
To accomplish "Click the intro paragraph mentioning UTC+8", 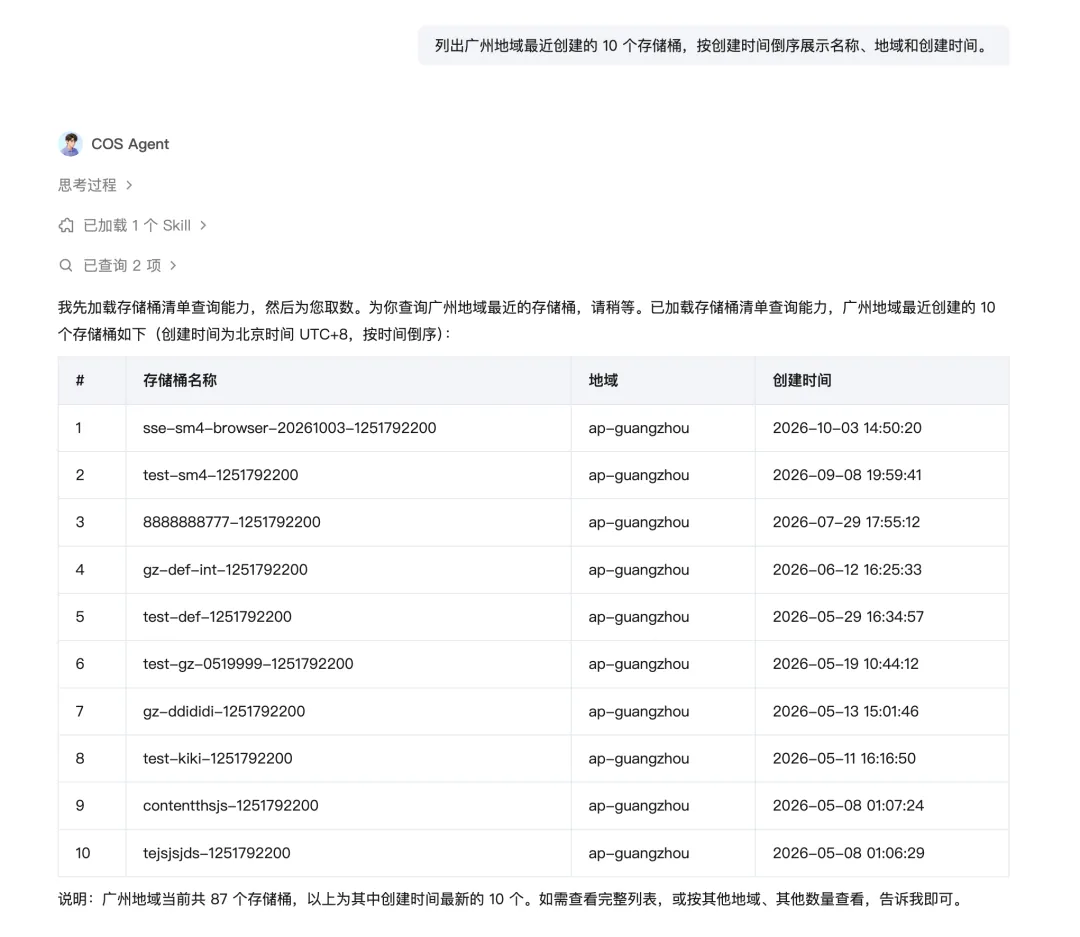I will coord(527,320).
